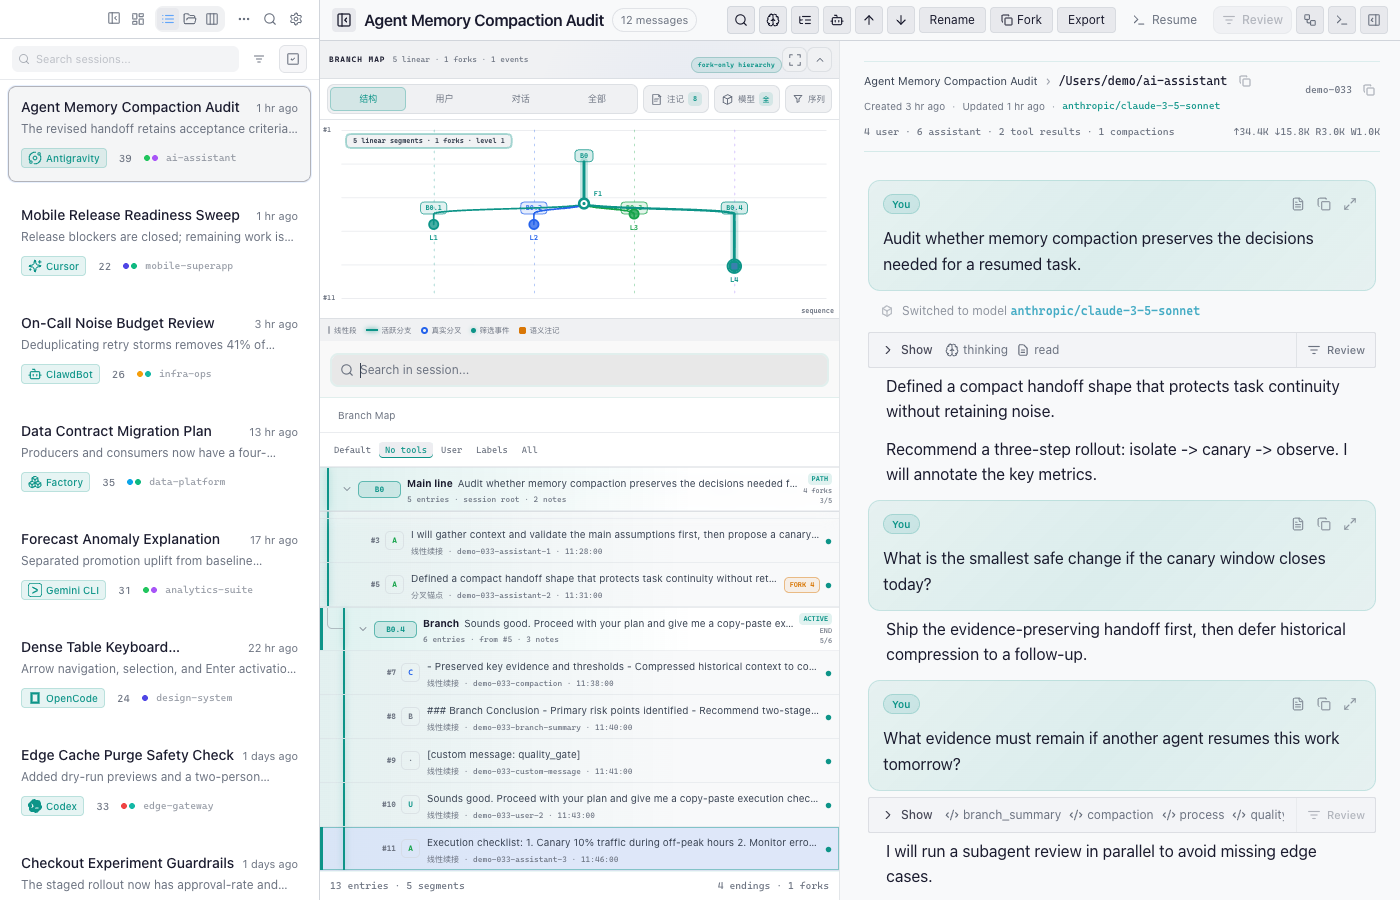
Task: Open settings gear in sidebar header
Action: (x=296, y=19)
